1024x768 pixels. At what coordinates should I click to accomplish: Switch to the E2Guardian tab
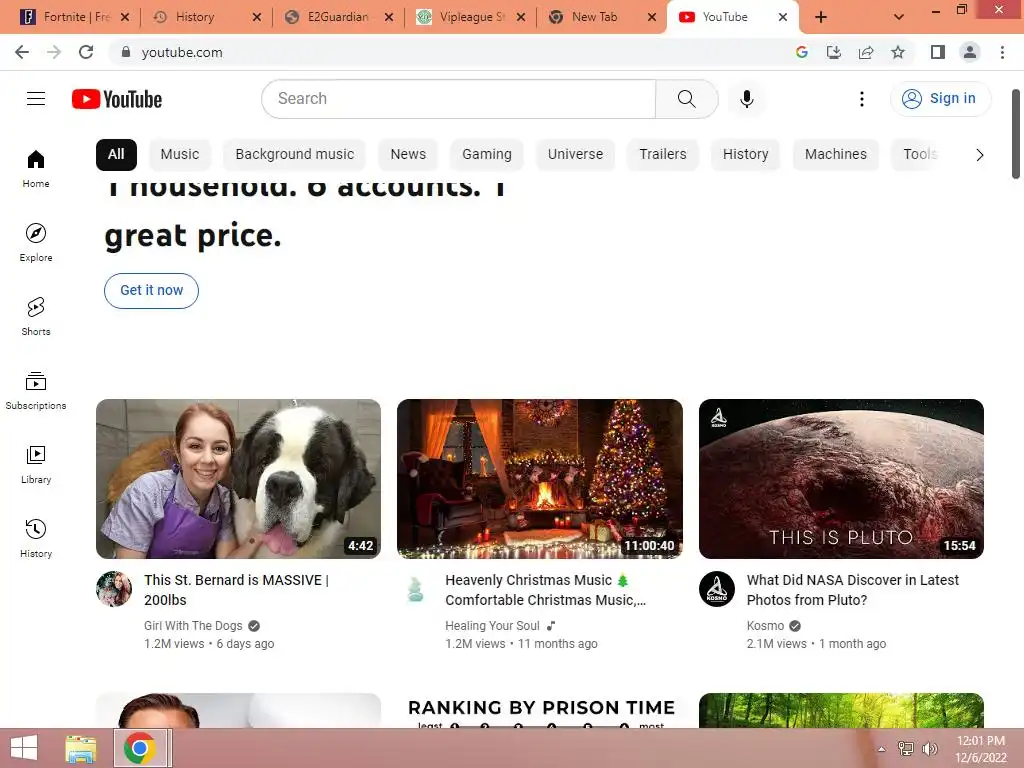click(338, 17)
